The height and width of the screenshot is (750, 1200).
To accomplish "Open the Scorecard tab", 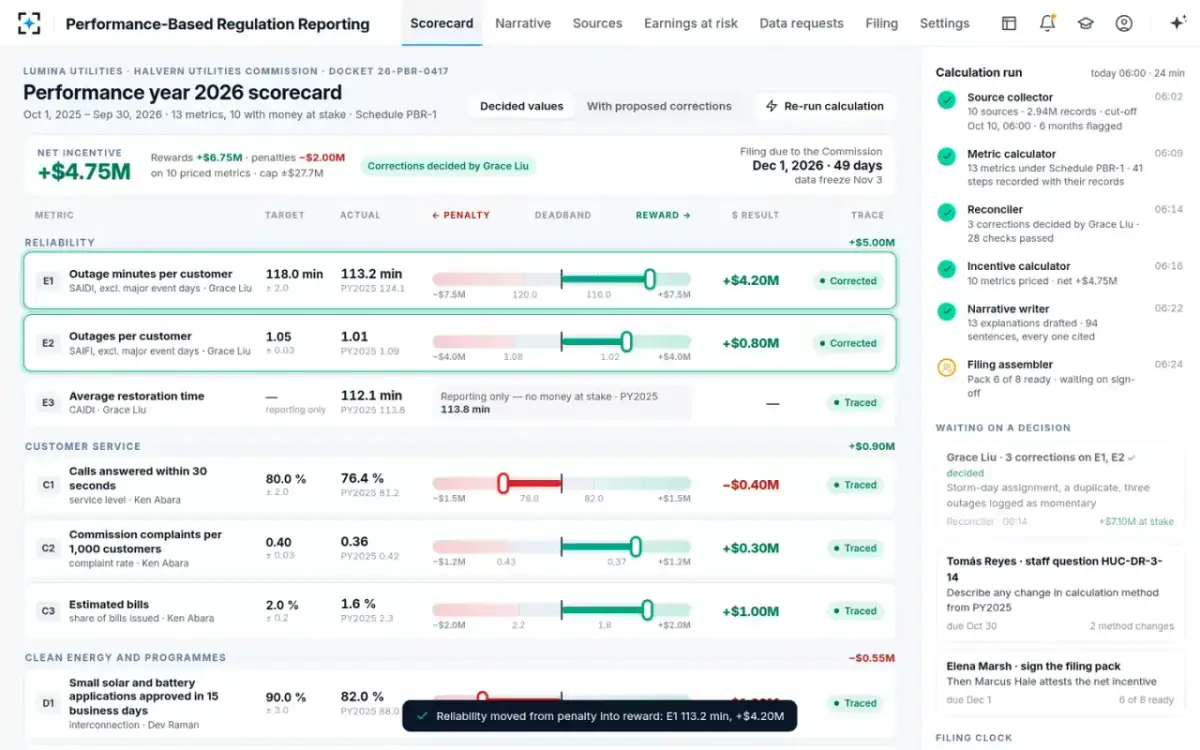I will click(x=442, y=23).
